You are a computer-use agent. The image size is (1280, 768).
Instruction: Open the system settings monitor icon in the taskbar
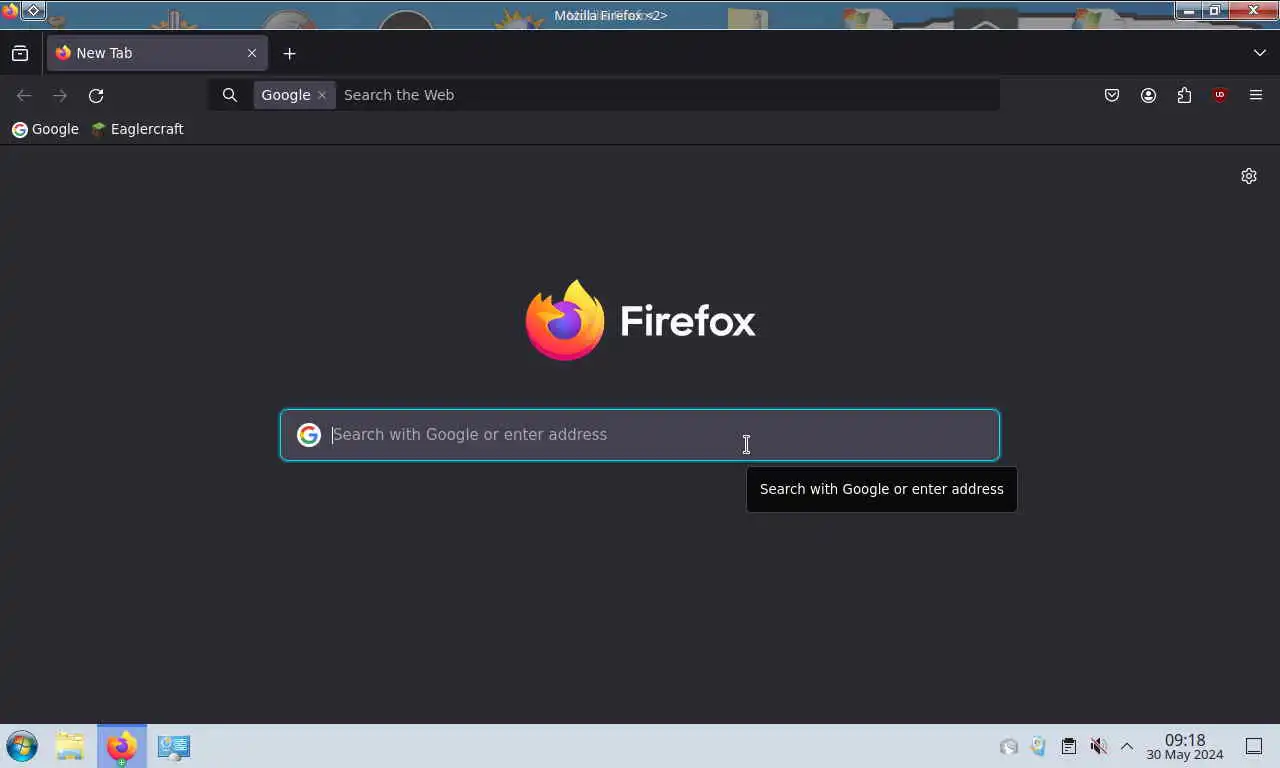(x=174, y=746)
